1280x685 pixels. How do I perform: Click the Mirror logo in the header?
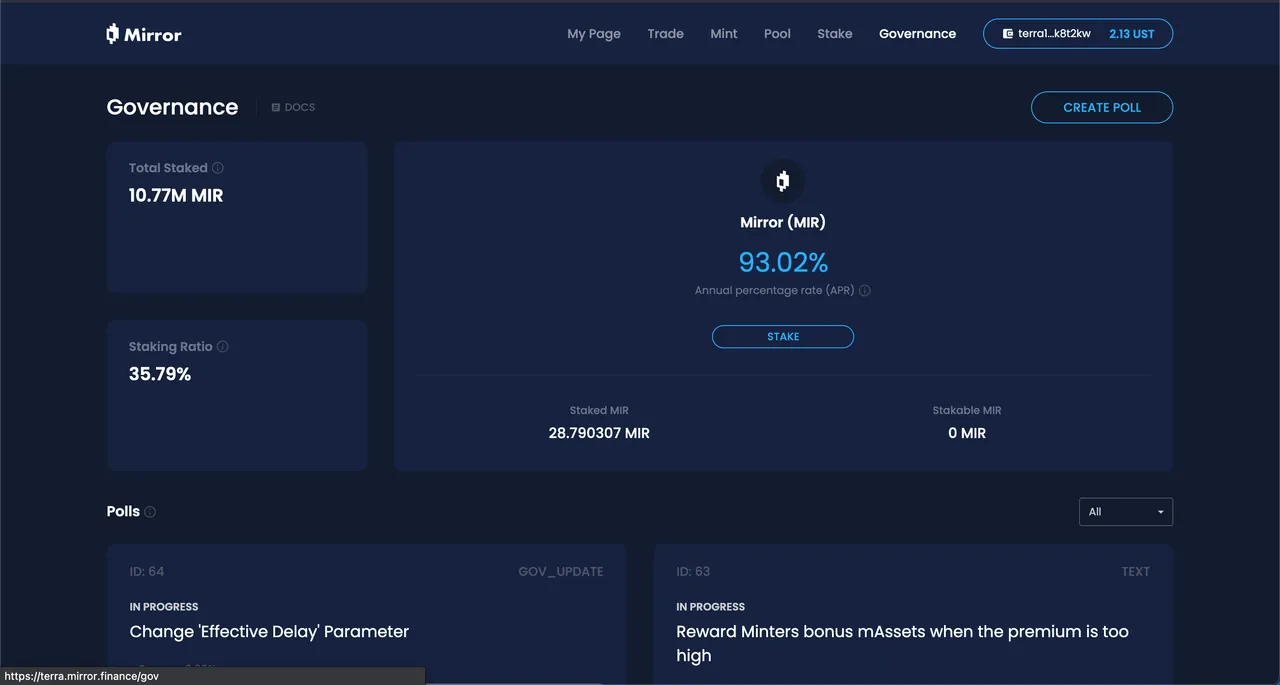144,34
